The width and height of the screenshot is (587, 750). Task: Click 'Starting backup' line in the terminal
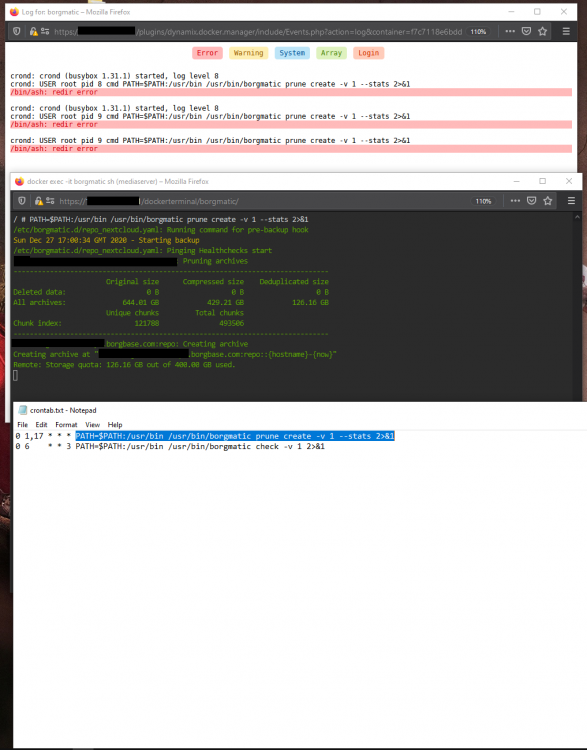point(106,240)
